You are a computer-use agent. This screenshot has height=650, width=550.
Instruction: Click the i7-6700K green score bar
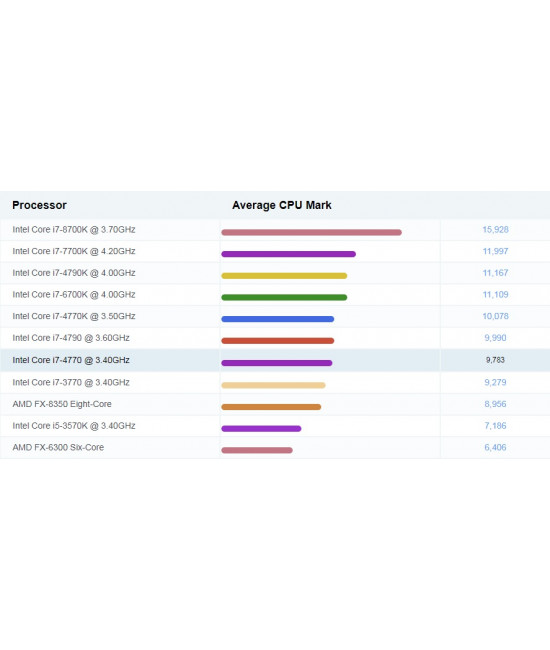tap(284, 297)
